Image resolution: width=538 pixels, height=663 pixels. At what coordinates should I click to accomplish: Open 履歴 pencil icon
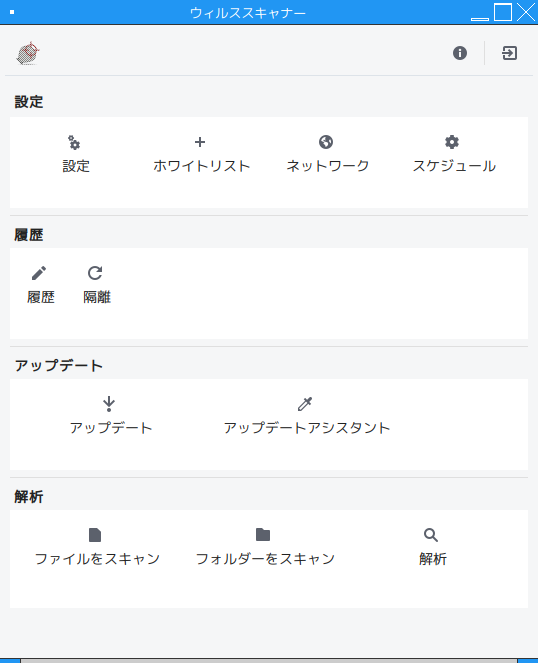[39, 273]
